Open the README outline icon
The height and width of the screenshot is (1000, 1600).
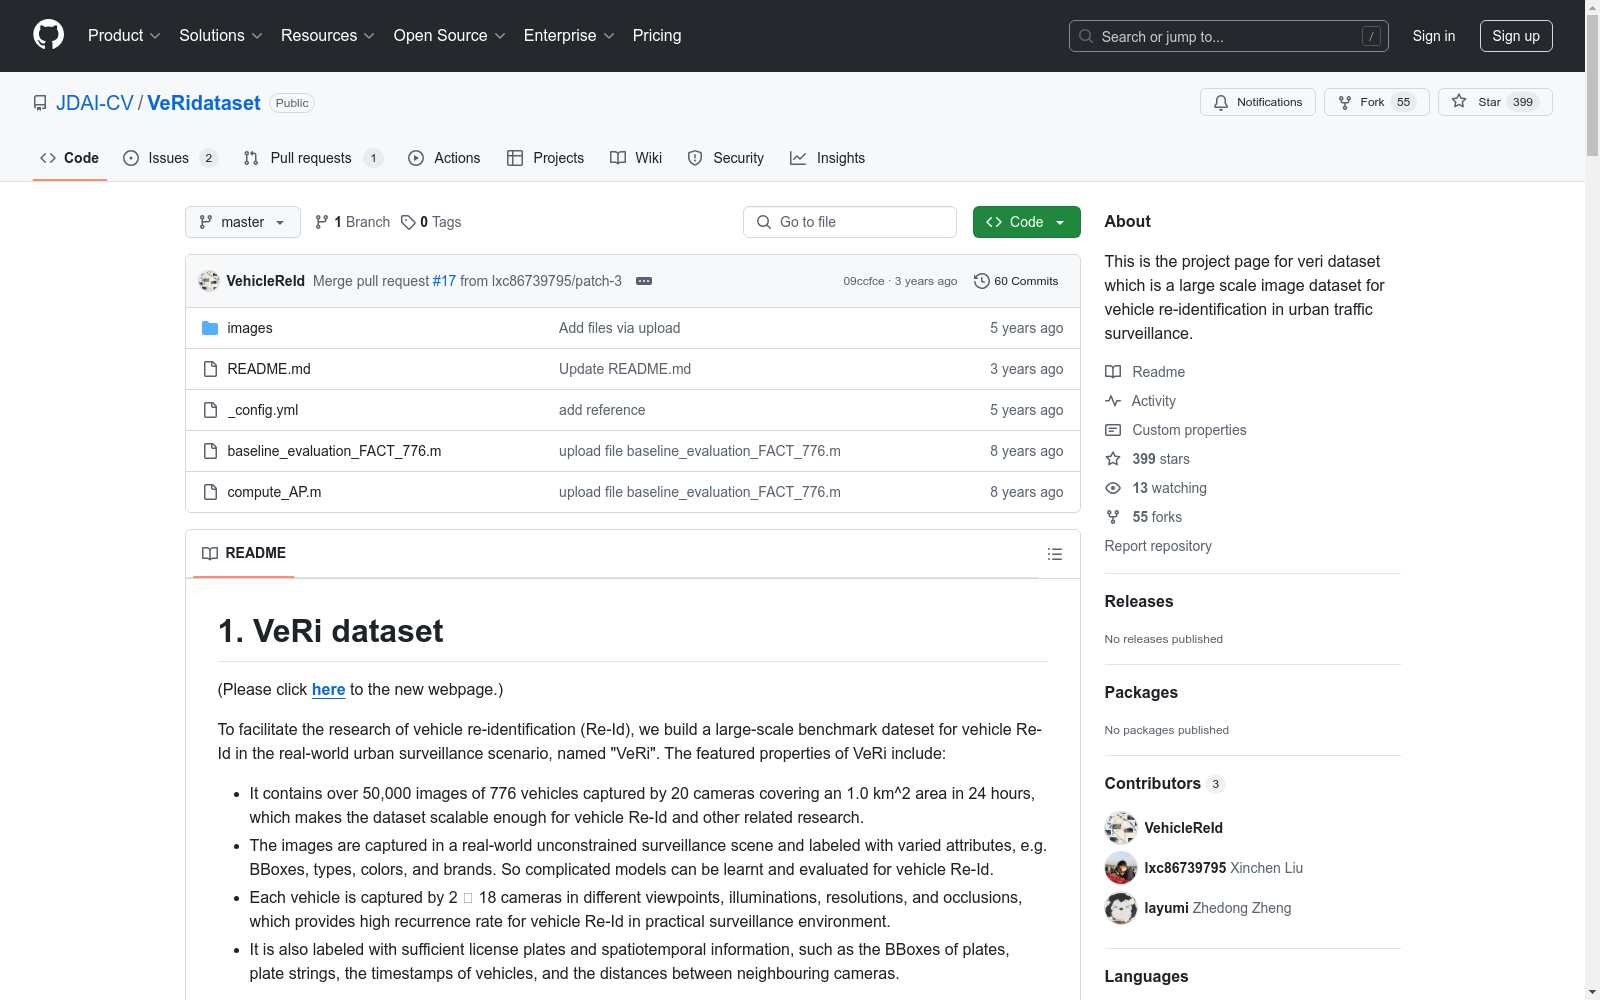coord(1054,554)
